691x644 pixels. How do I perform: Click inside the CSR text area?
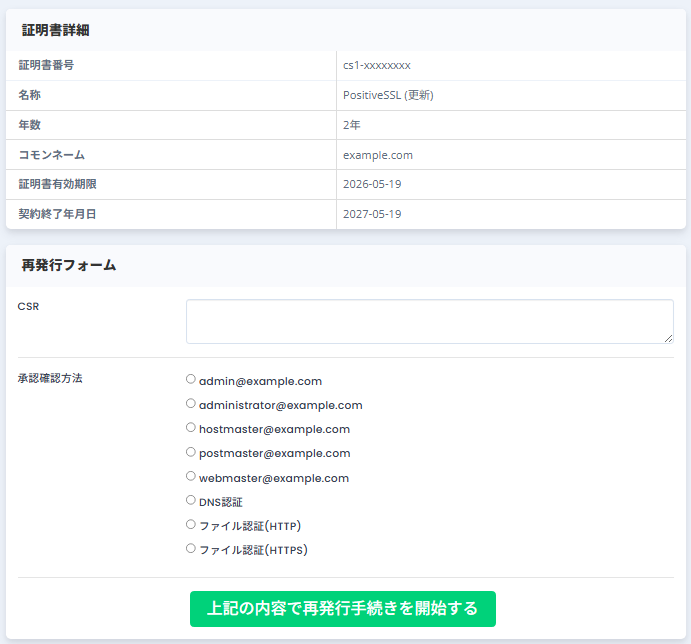tap(429, 321)
